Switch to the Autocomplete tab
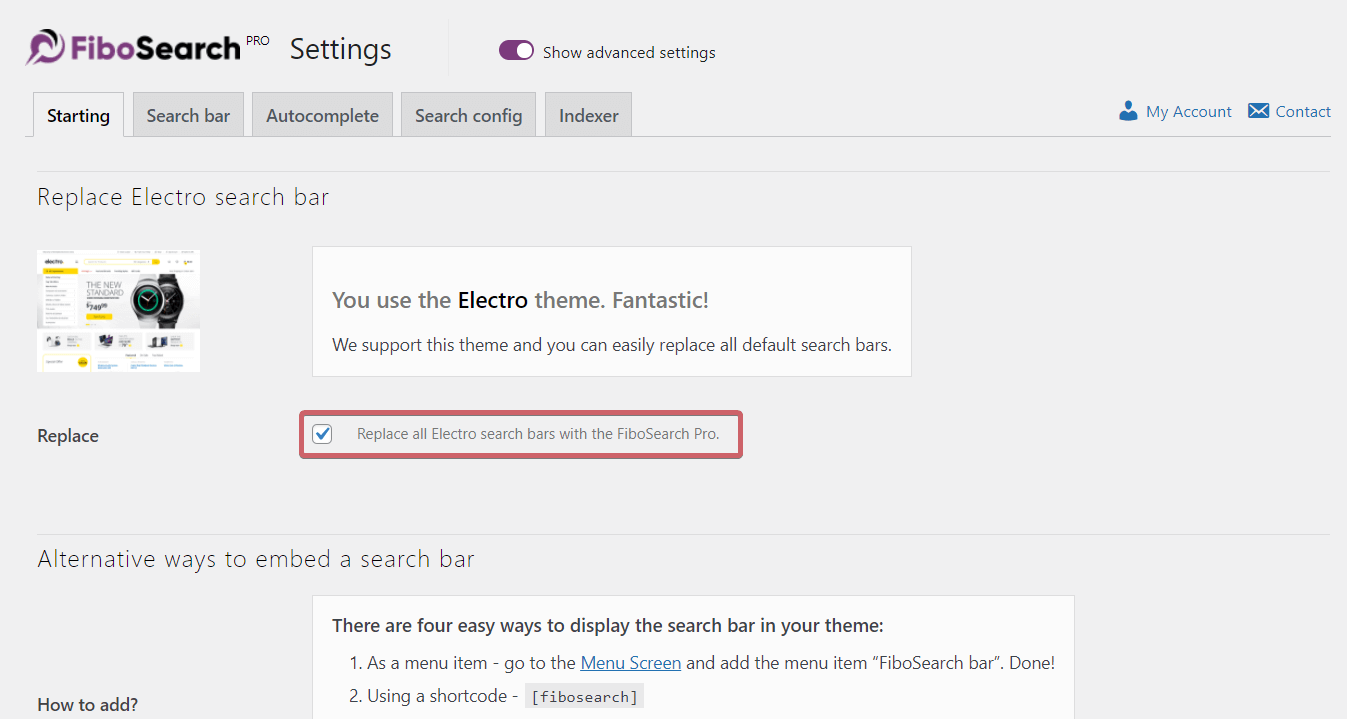This screenshot has height=719, width=1347. pyautogui.click(x=322, y=115)
